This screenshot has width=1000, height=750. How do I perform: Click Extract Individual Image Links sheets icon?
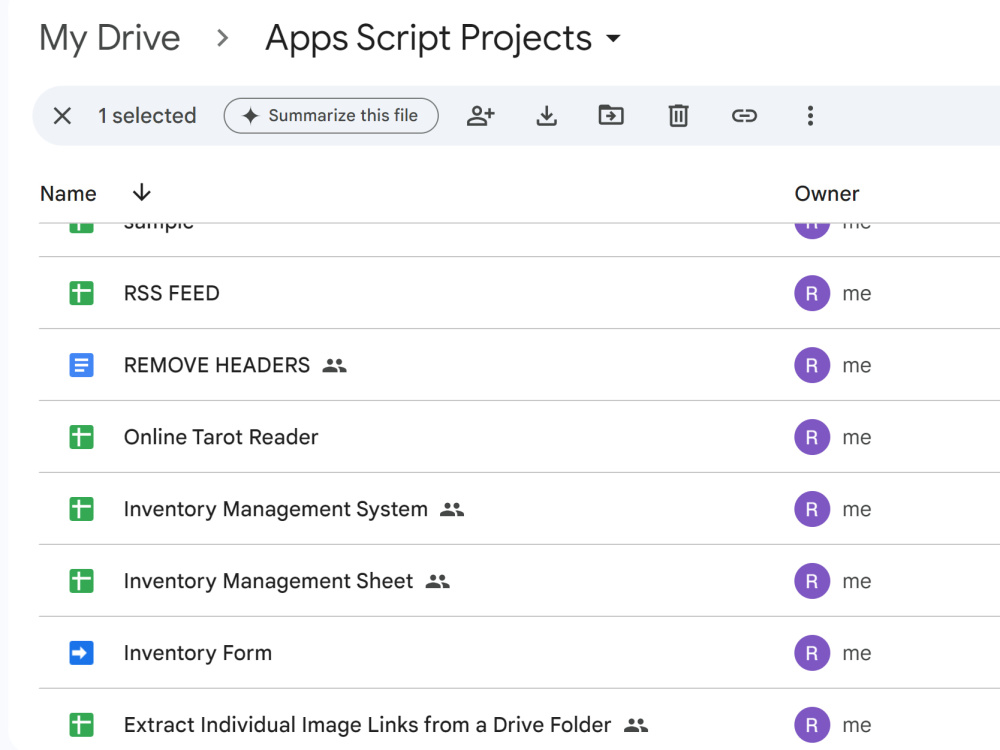[x=81, y=725]
